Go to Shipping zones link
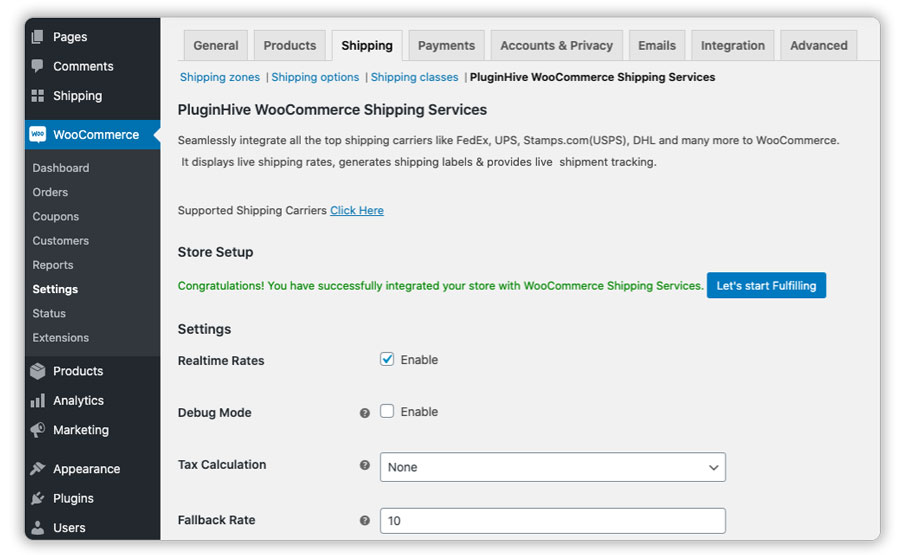Image resolution: width=900 pixels, height=555 pixels. (x=220, y=77)
